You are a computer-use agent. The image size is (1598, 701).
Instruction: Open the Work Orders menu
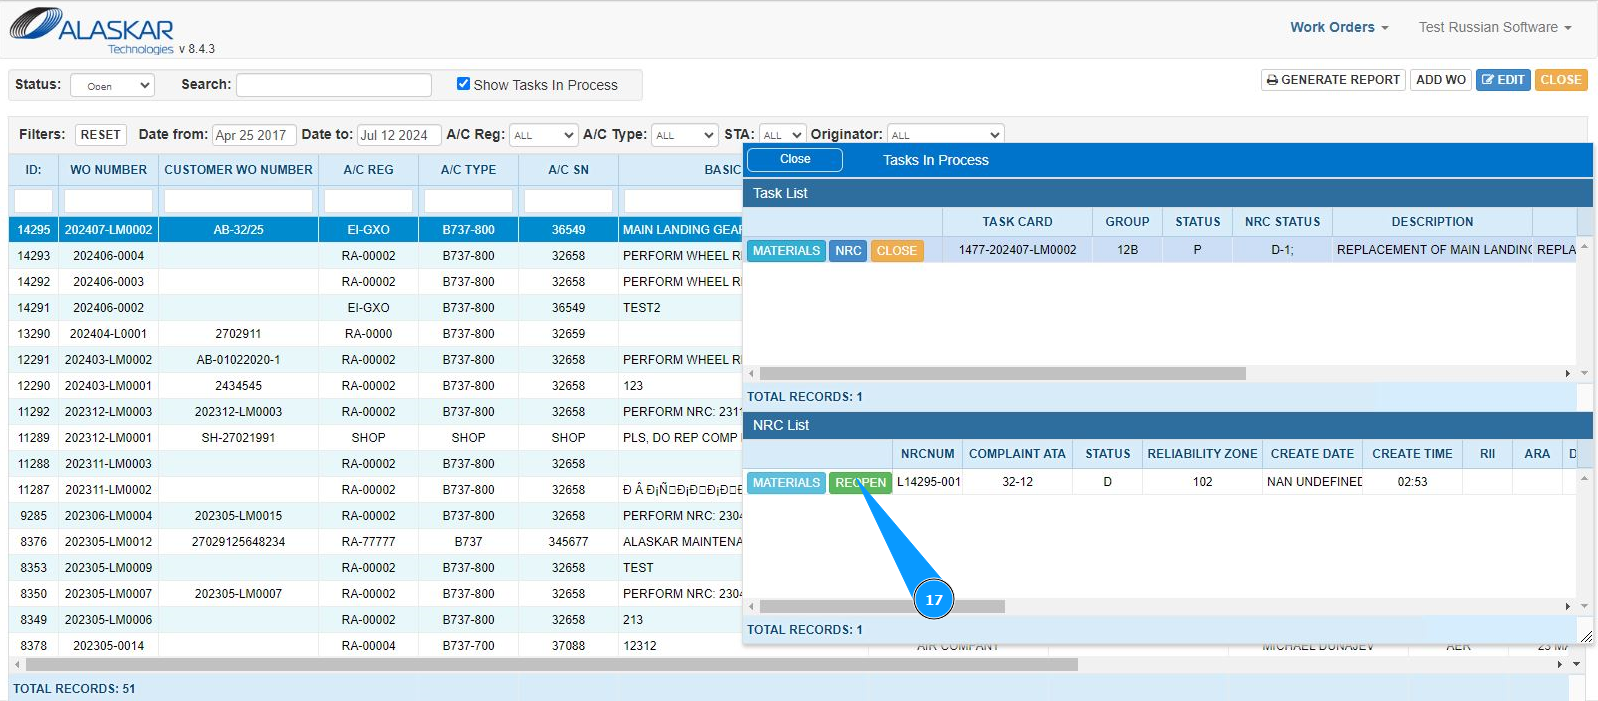[x=1338, y=27]
